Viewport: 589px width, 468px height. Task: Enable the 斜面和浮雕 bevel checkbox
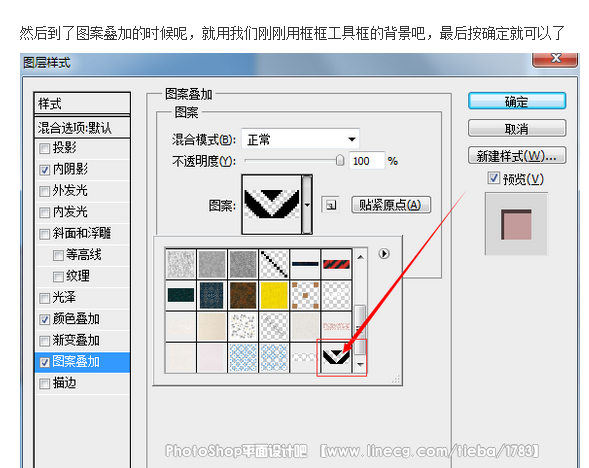44,234
